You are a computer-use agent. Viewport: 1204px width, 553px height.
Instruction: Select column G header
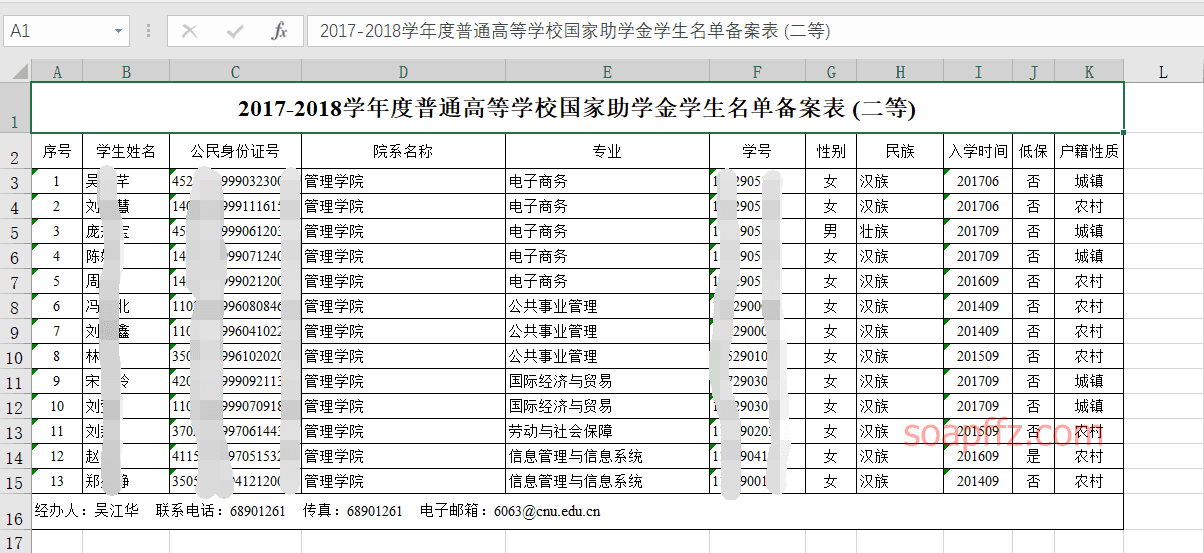pos(831,71)
